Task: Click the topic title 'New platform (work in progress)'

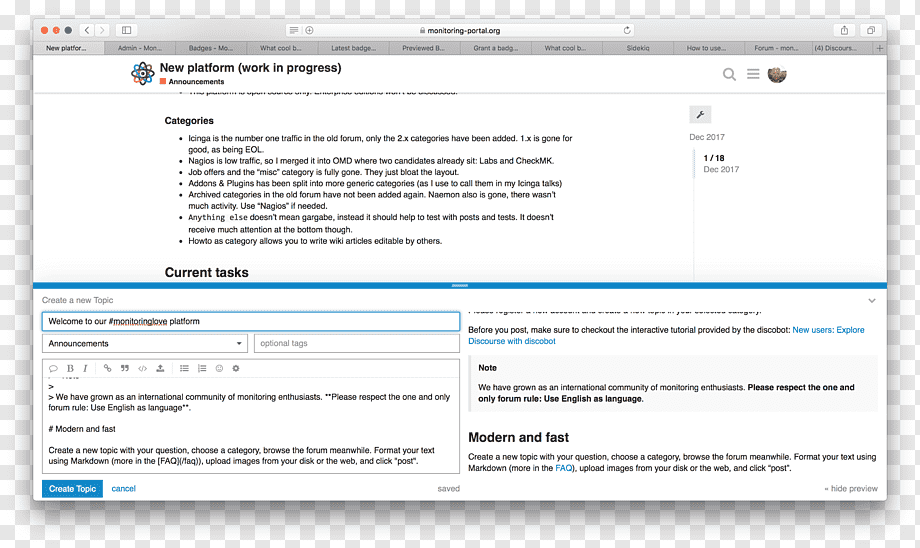Action: pos(251,67)
